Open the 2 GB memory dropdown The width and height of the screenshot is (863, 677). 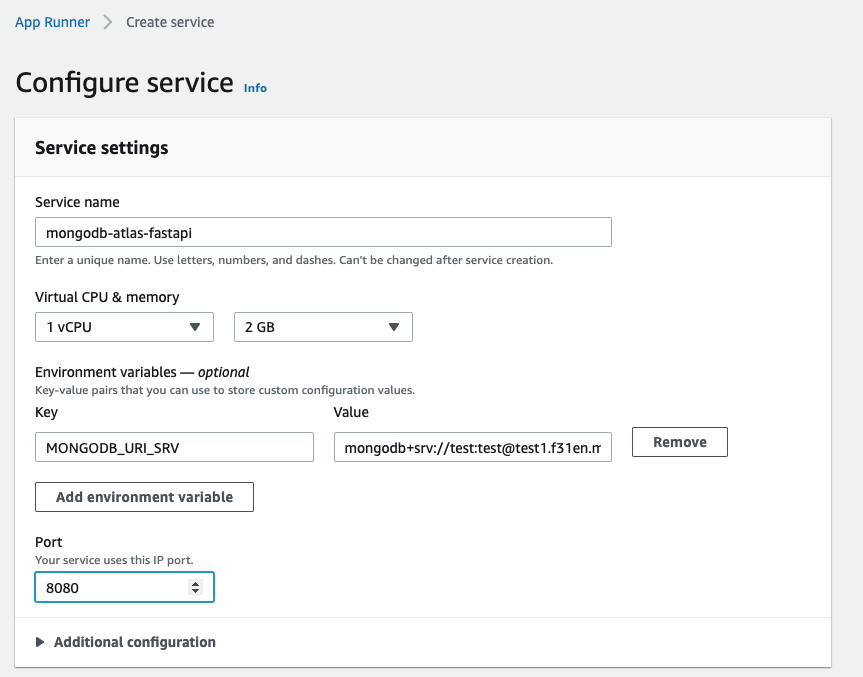point(310,327)
